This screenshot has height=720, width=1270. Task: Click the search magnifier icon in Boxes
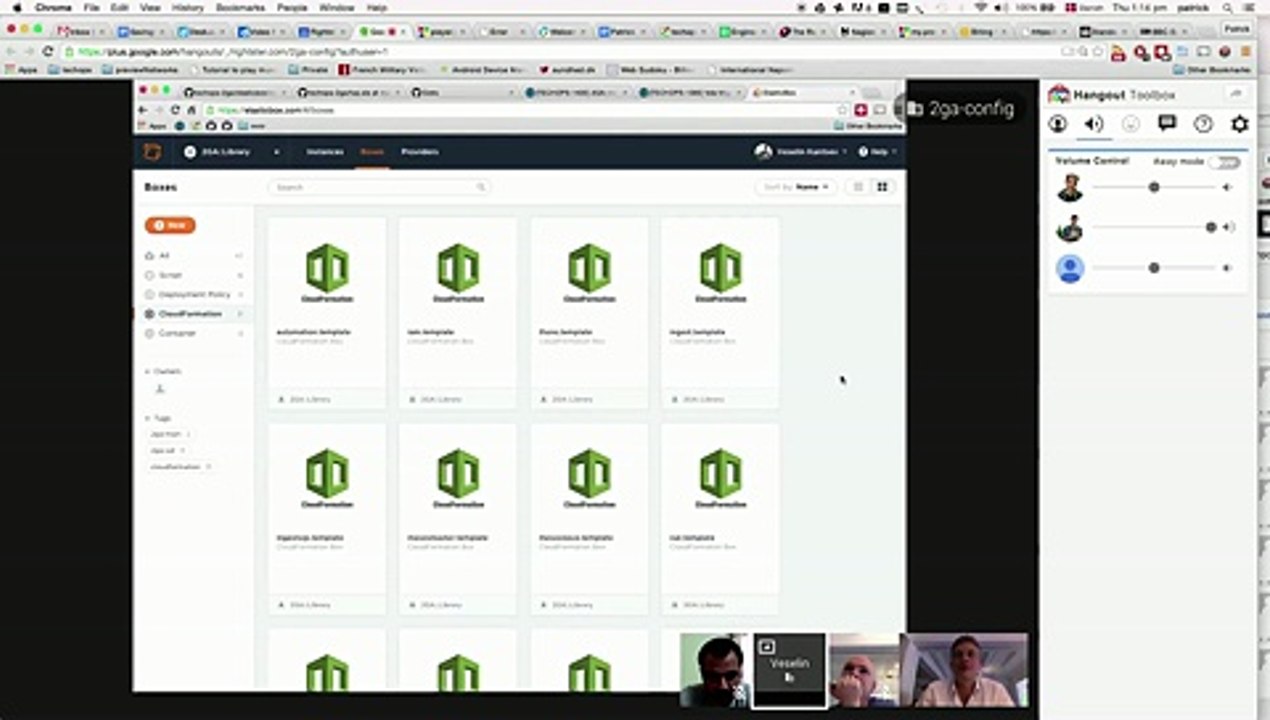click(x=480, y=187)
